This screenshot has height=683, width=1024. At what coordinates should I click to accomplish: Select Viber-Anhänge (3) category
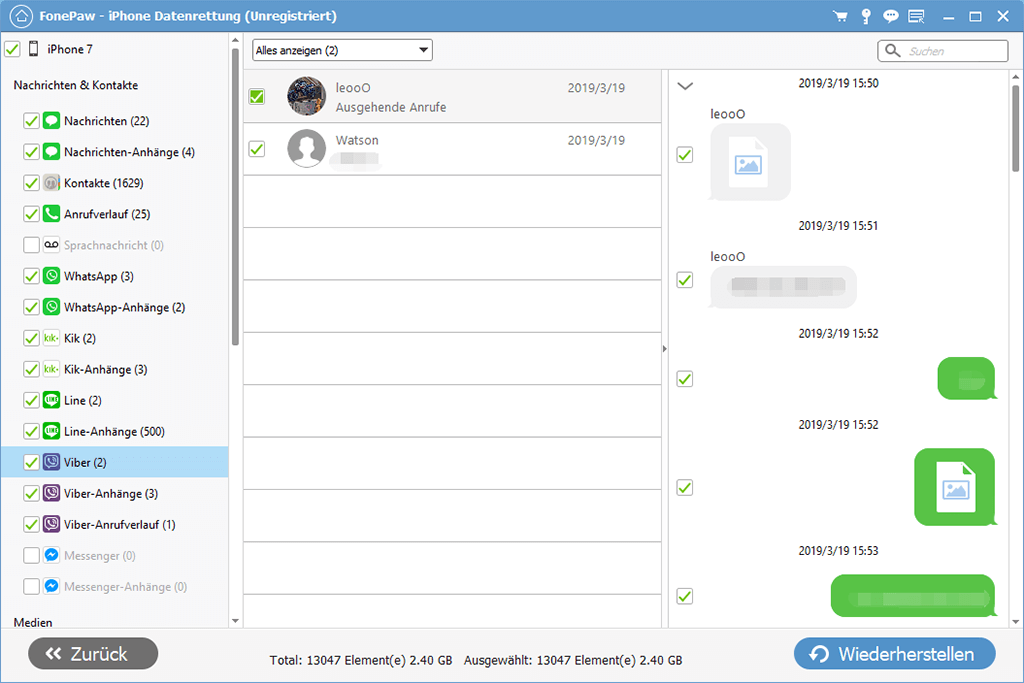[111, 494]
